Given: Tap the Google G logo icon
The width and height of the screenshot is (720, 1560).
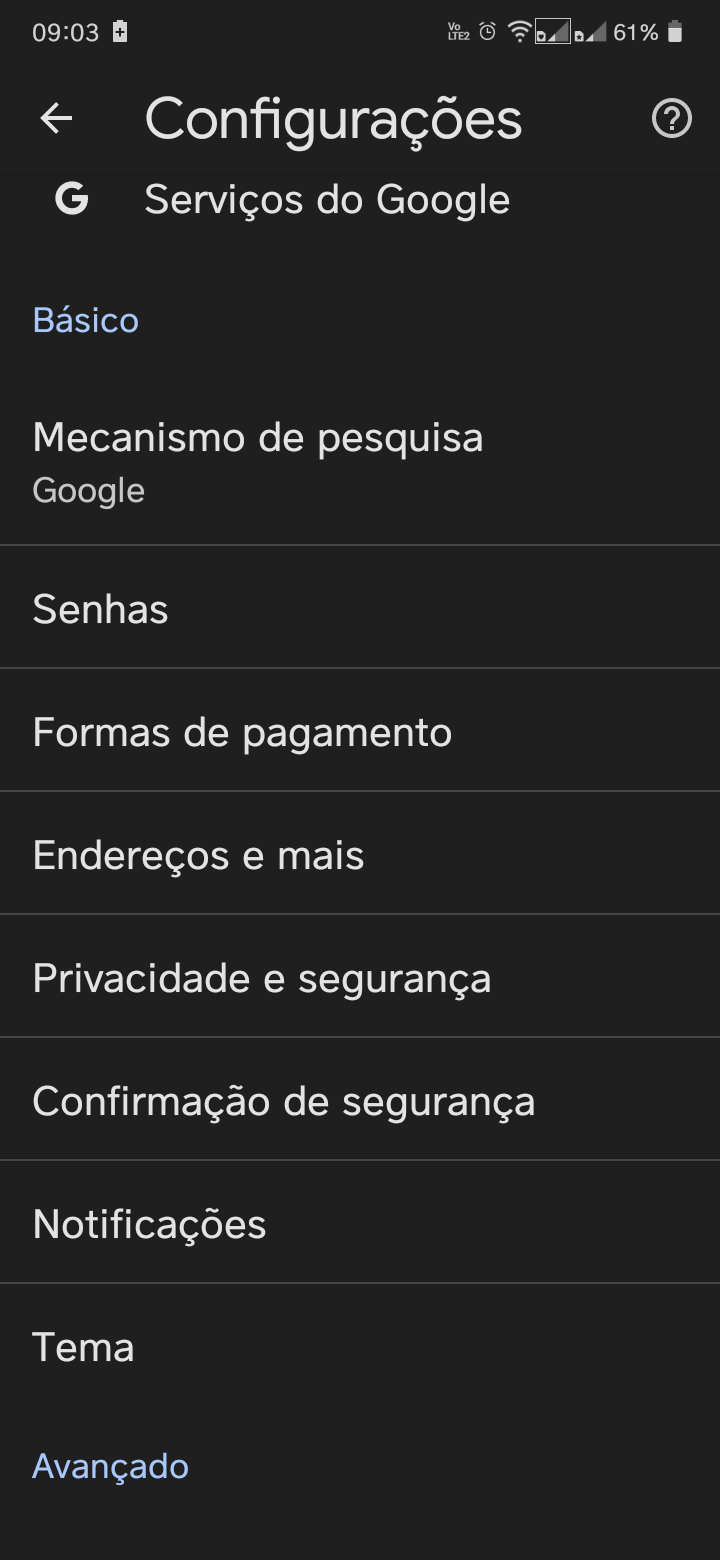Looking at the screenshot, I should coord(71,199).
